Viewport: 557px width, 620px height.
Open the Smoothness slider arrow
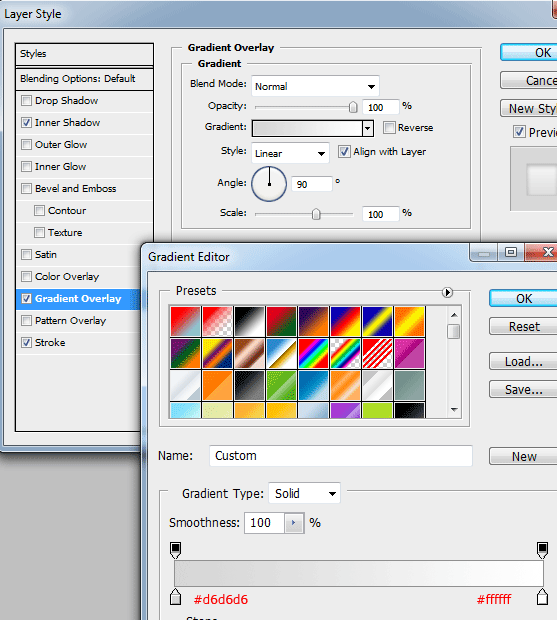click(x=294, y=523)
